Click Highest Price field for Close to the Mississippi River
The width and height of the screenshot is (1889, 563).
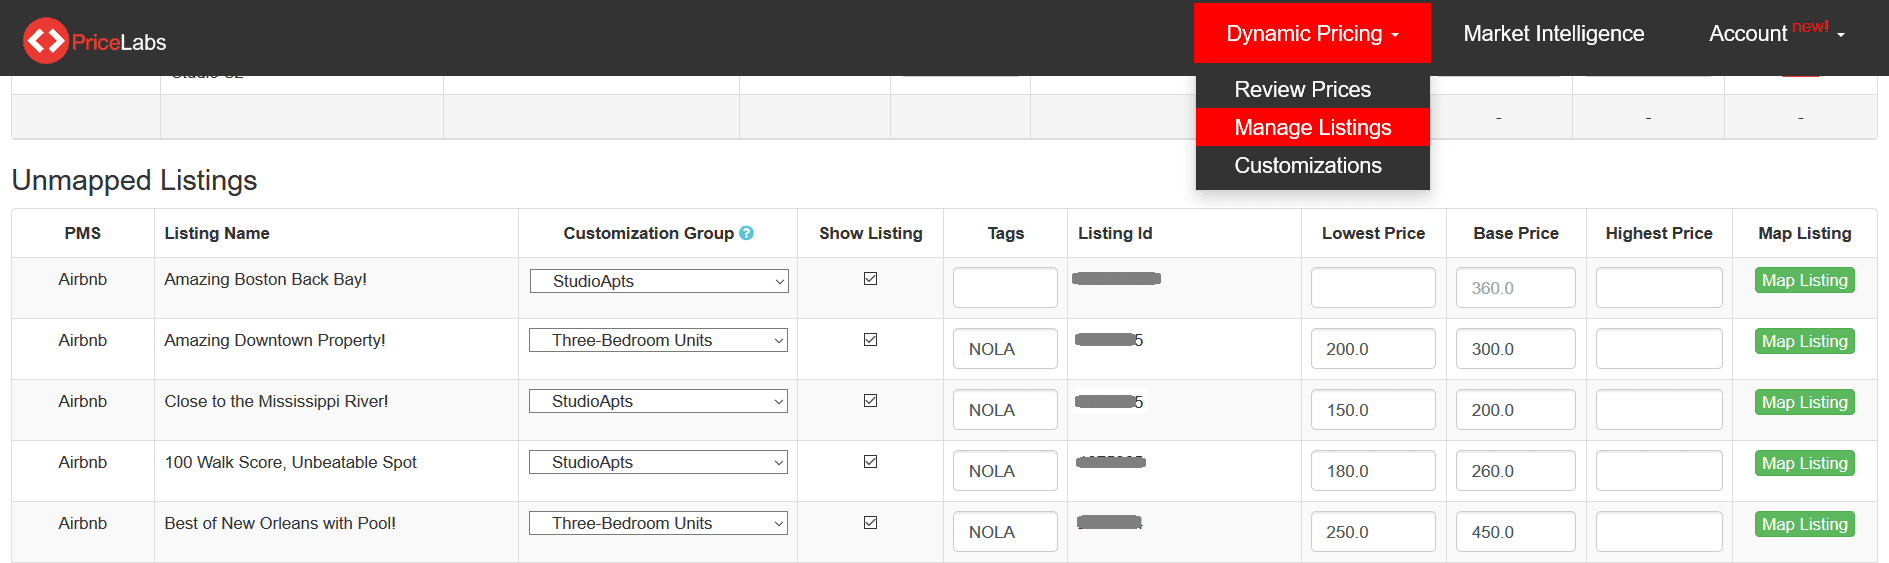(1659, 410)
